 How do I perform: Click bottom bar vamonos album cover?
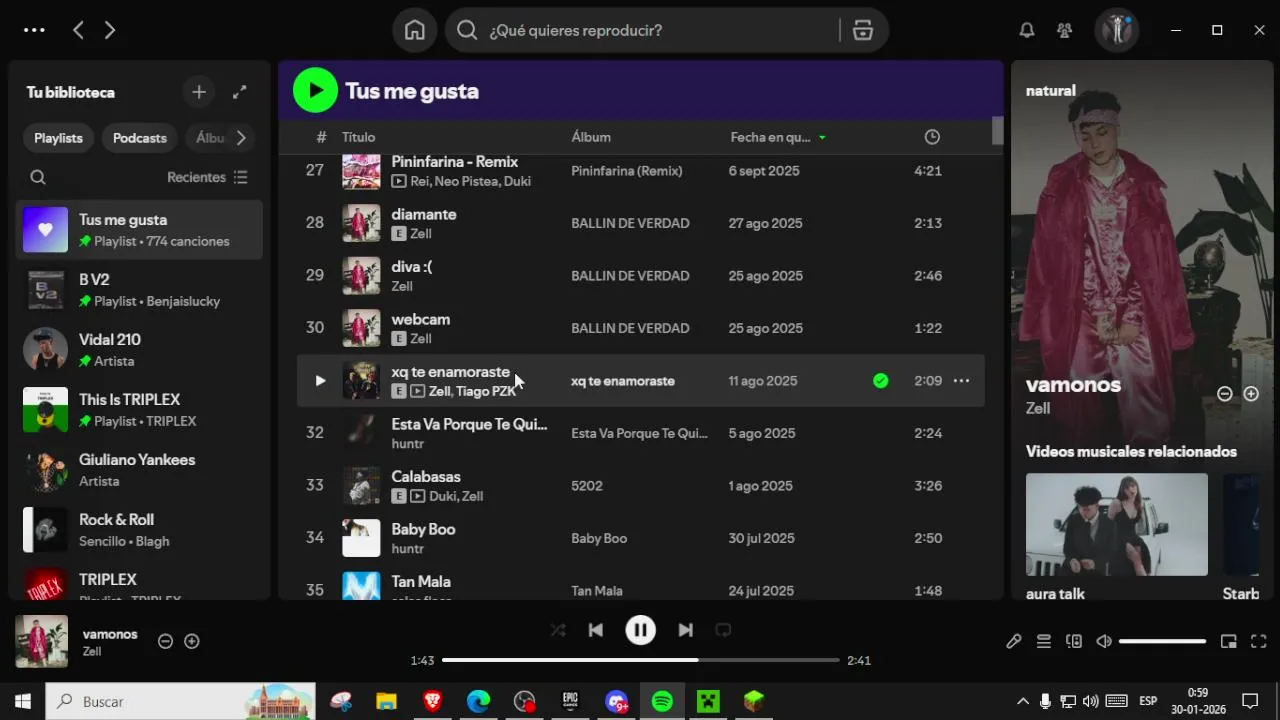(42, 641)
